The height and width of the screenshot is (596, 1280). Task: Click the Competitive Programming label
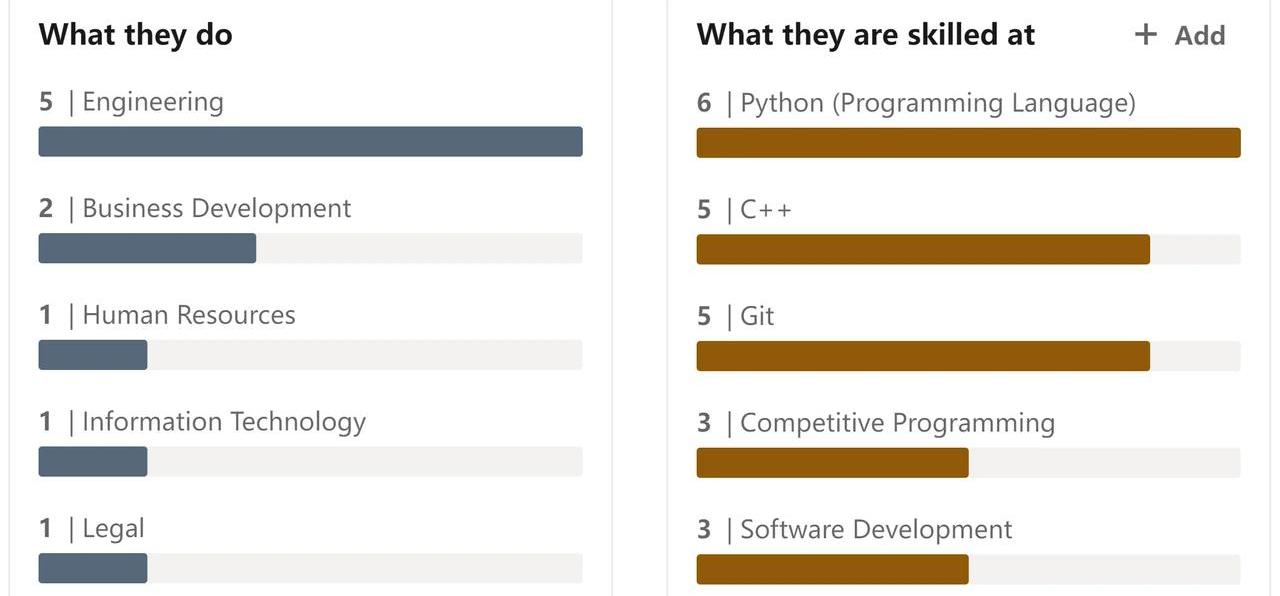897,423
